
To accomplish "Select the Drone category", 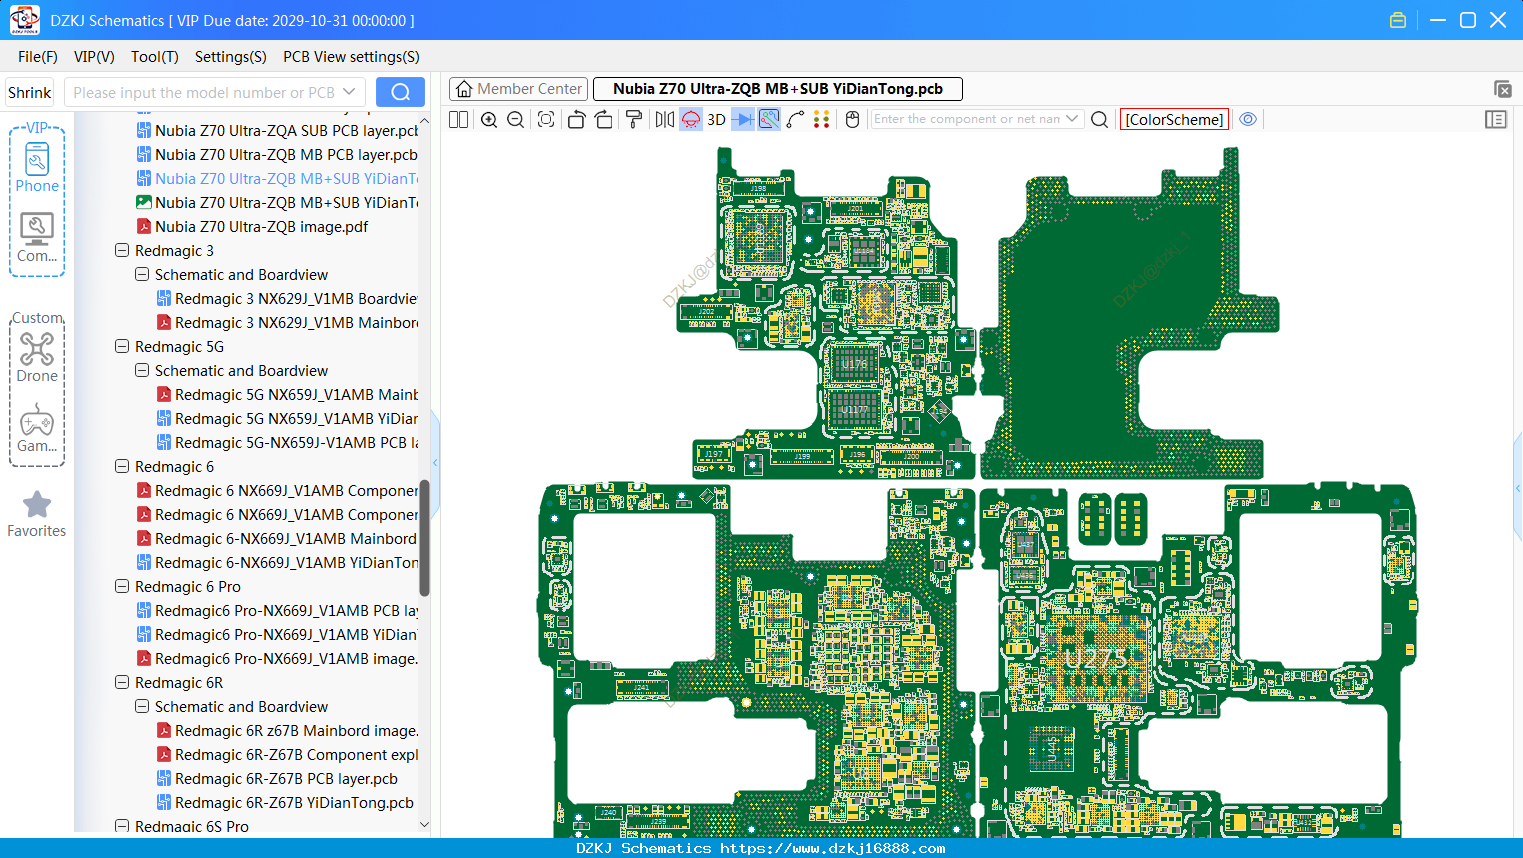I will (37, 357).
